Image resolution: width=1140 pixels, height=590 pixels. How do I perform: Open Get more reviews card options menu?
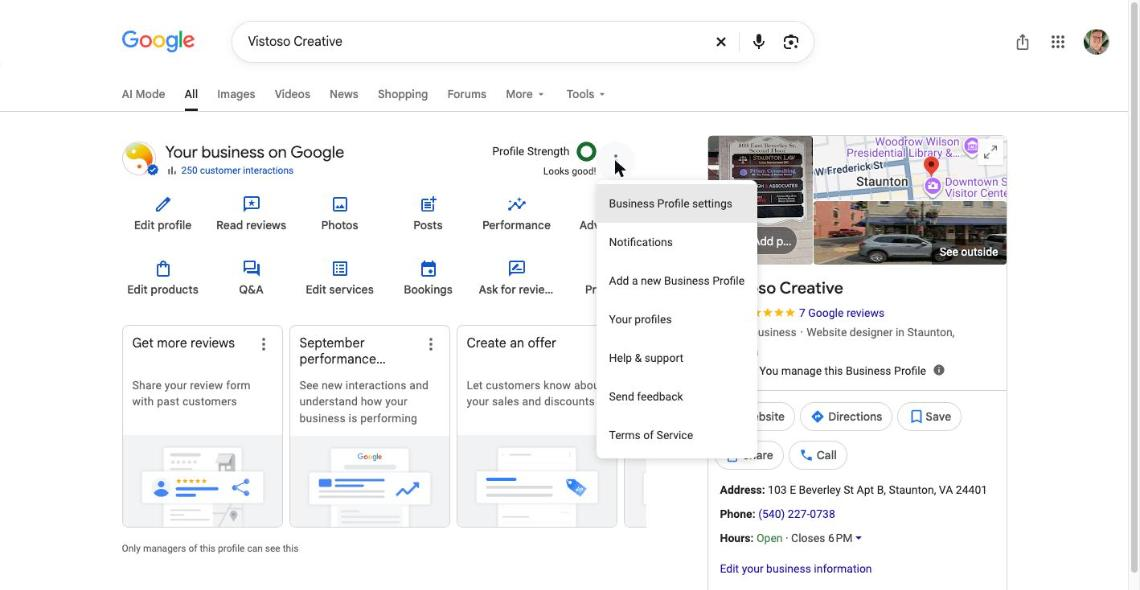click(x=263, y=344)
